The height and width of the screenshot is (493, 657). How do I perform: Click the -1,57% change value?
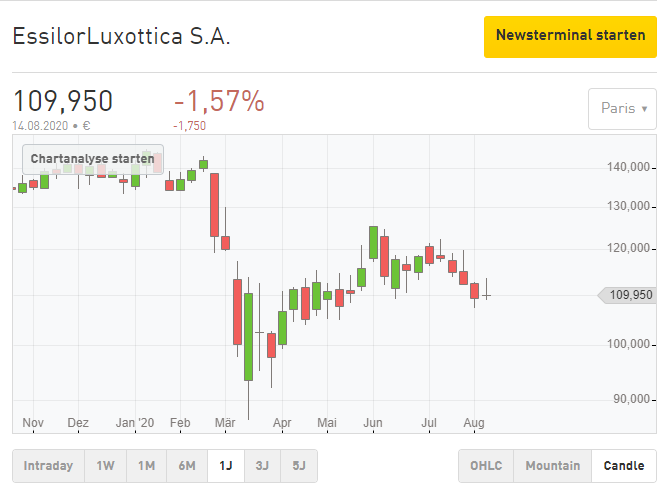219,101
